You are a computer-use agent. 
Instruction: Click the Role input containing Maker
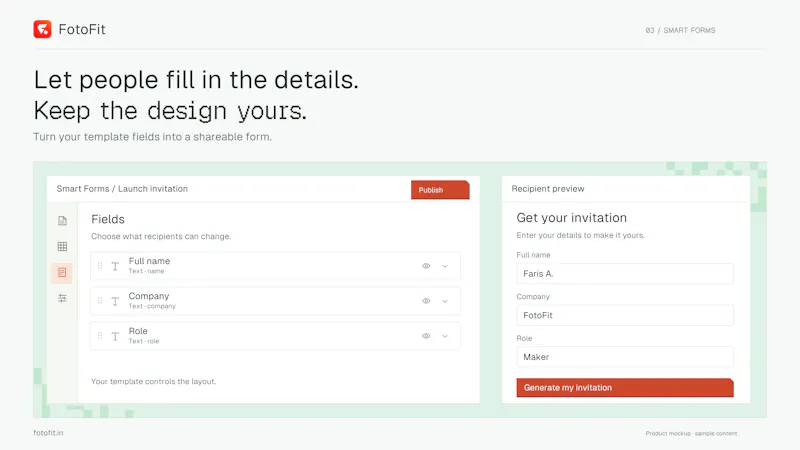[x=625, y=357]
